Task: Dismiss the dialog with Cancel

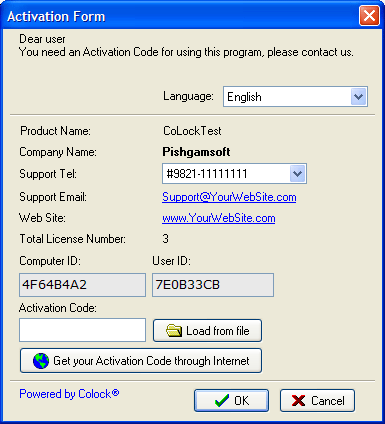Action: tap(317, 401)
